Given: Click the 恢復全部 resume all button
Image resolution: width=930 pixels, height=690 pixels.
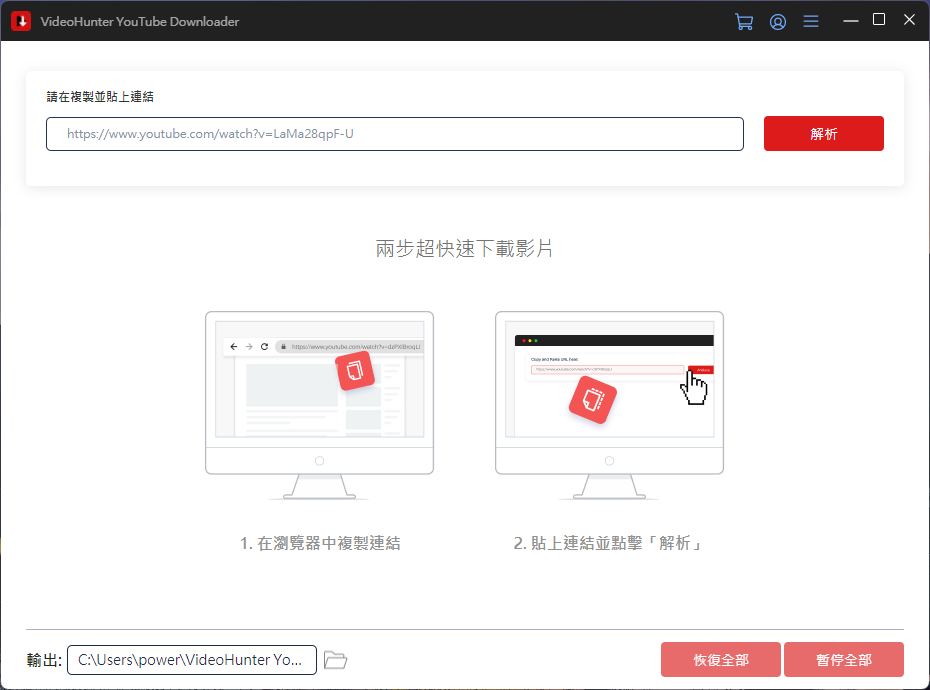Looking at the screenshot, I should tap(720, 660).
